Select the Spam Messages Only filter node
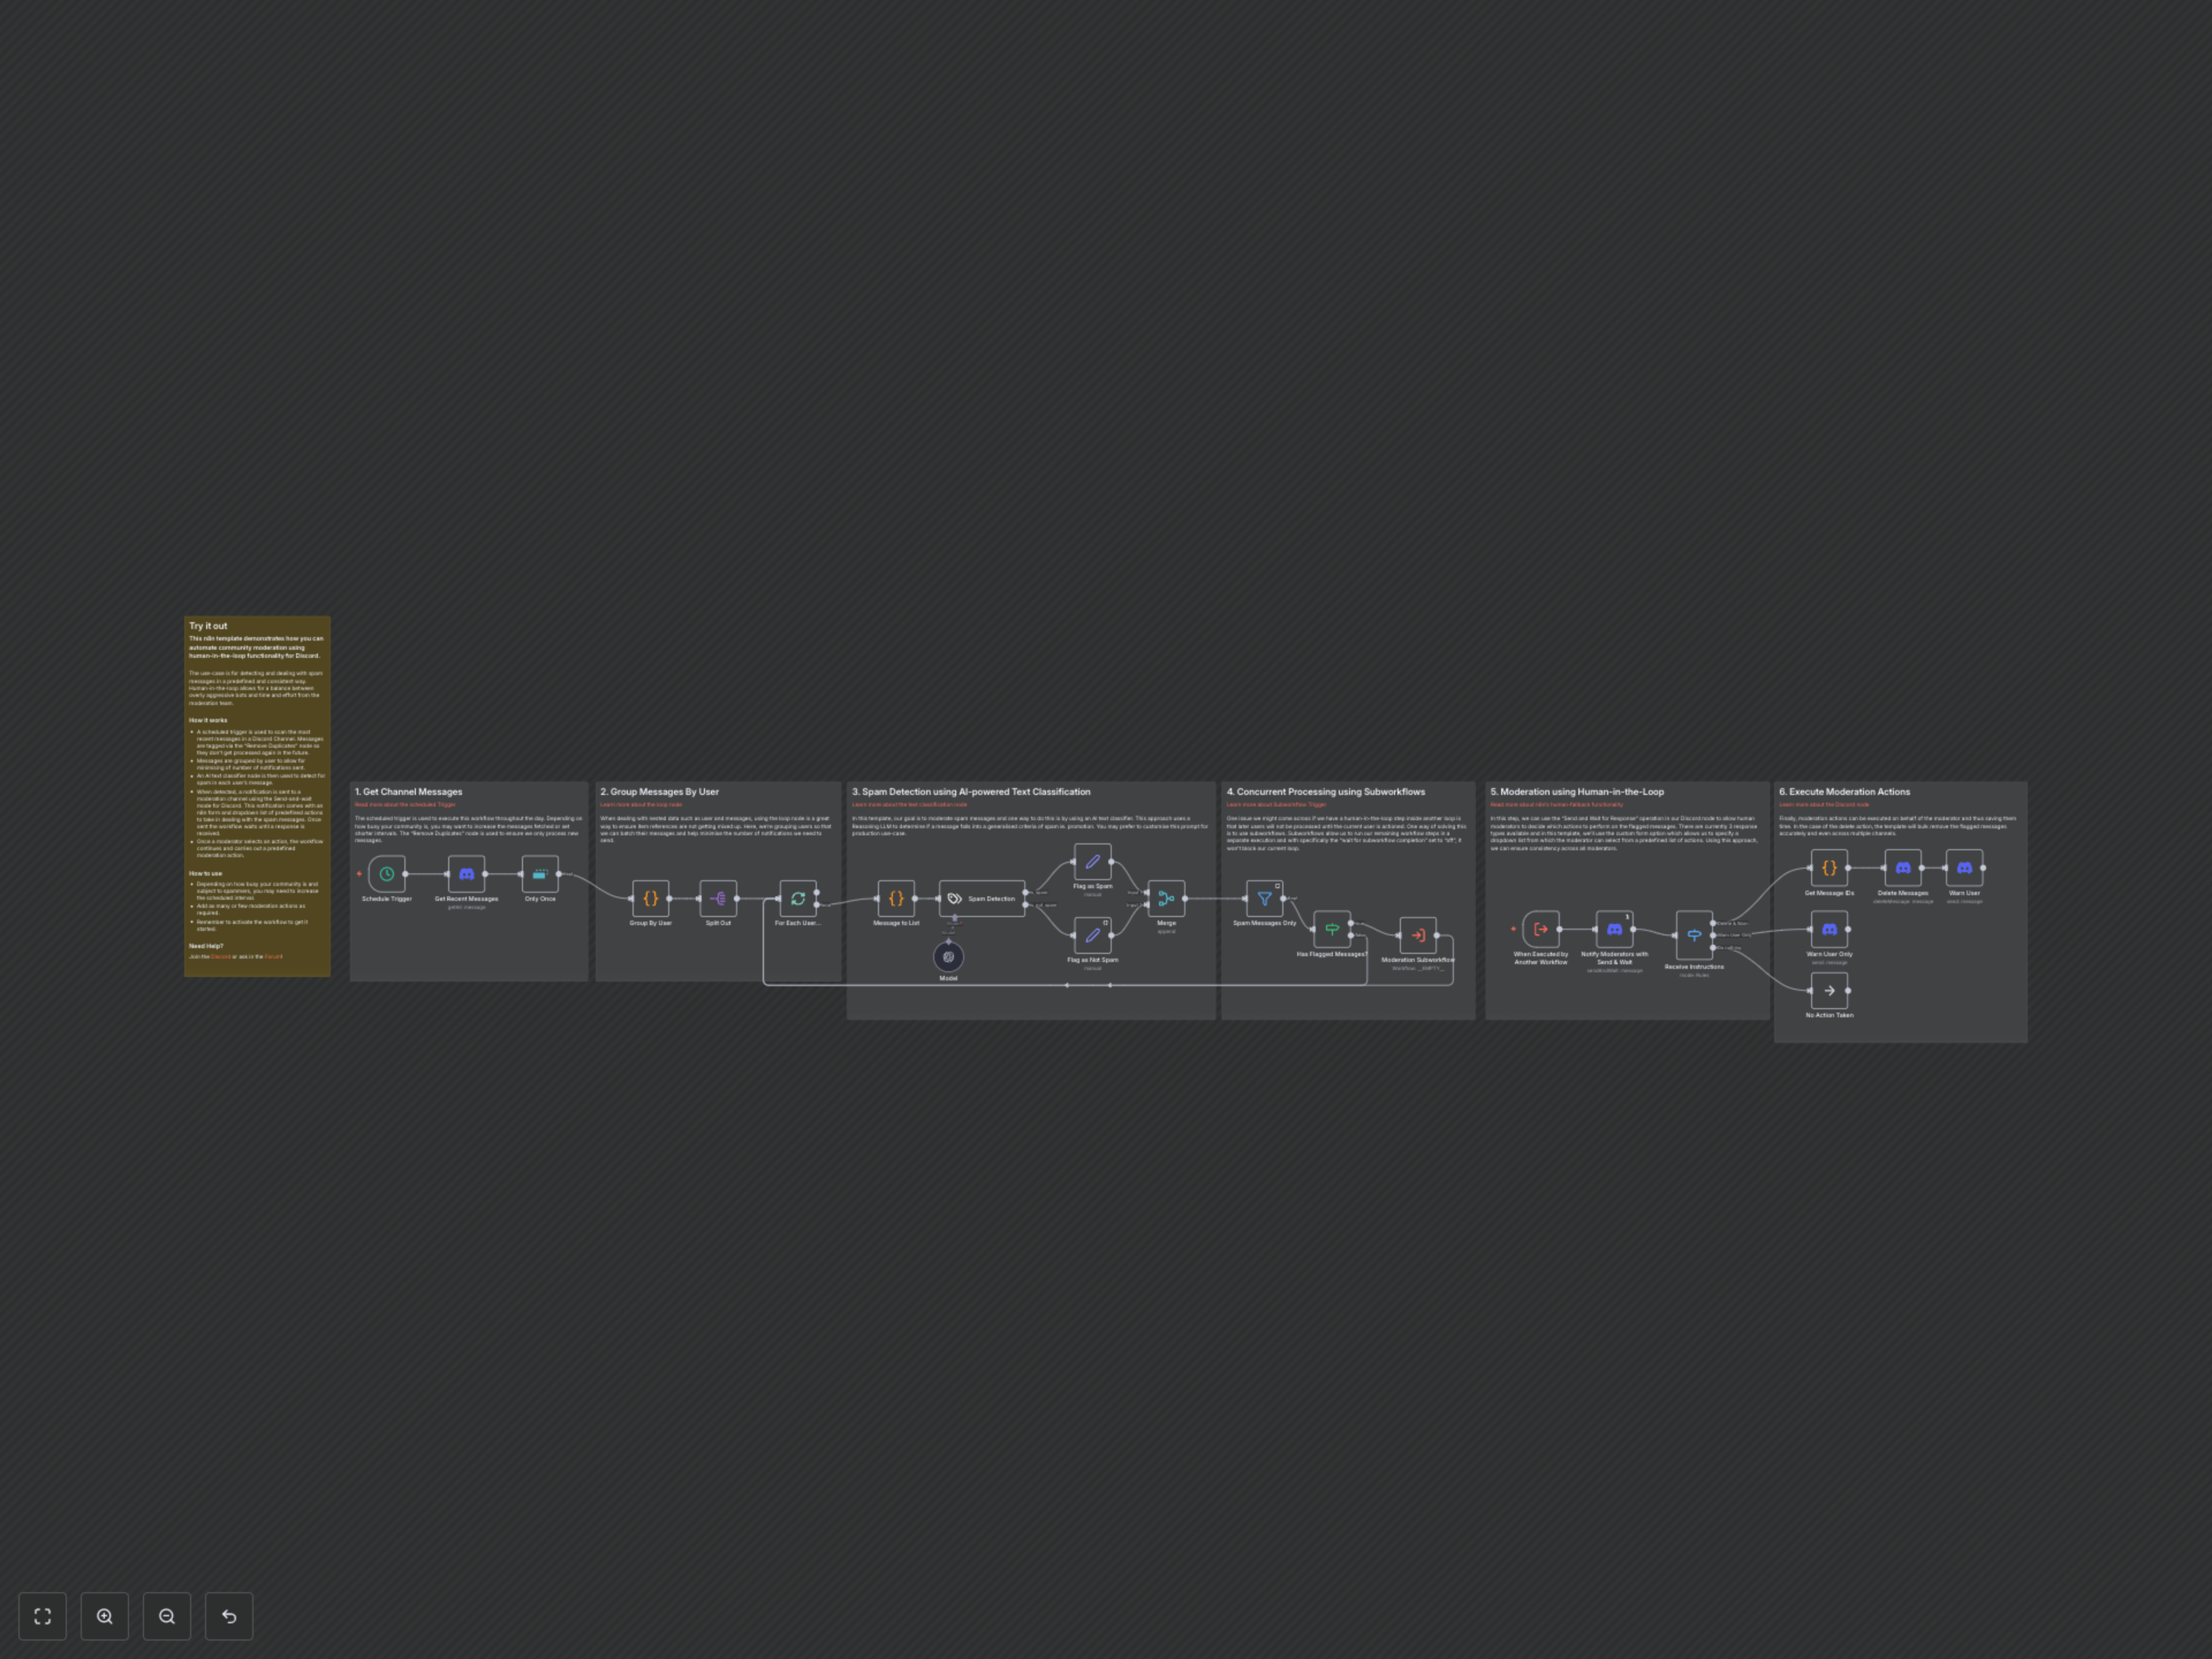 [x=1265, y=898]
